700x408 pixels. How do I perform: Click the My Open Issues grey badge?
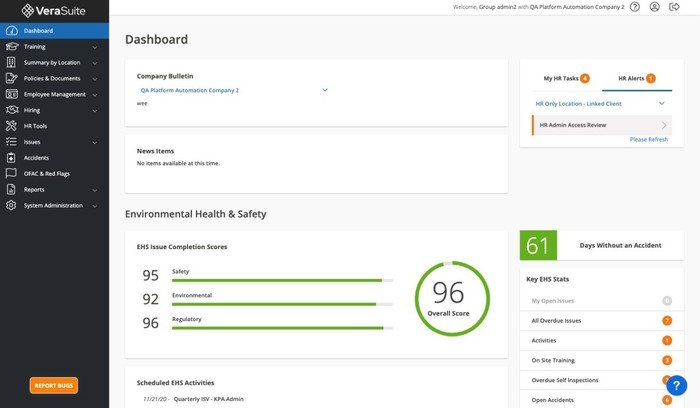tap(667, 301)
